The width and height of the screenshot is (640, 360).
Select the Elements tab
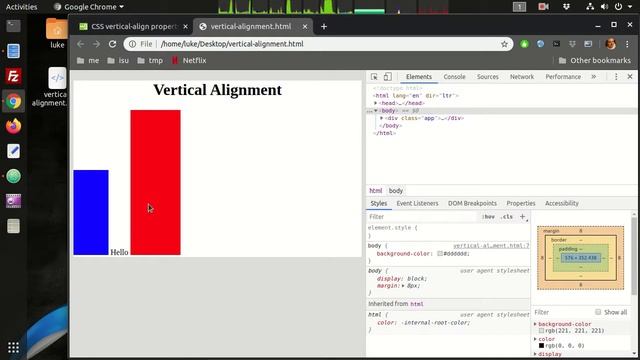pos(419,77)
